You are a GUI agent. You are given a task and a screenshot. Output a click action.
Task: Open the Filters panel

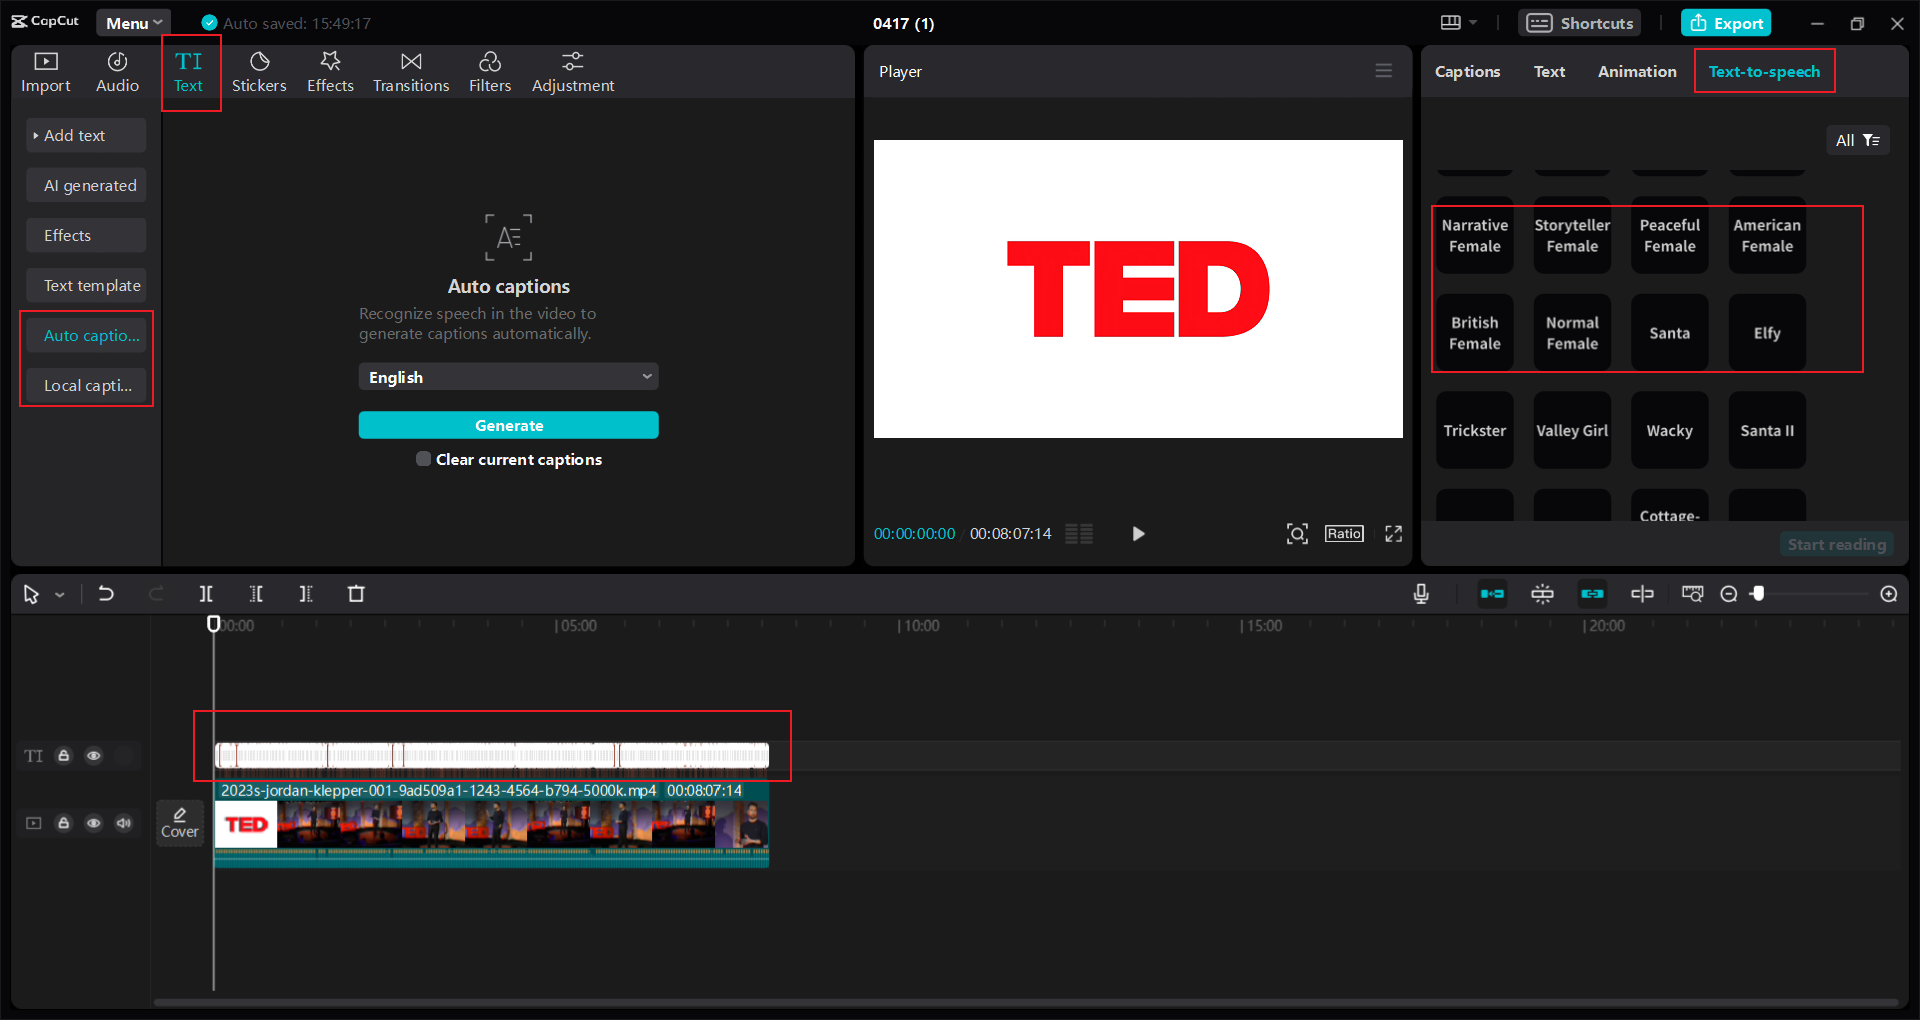490,73
